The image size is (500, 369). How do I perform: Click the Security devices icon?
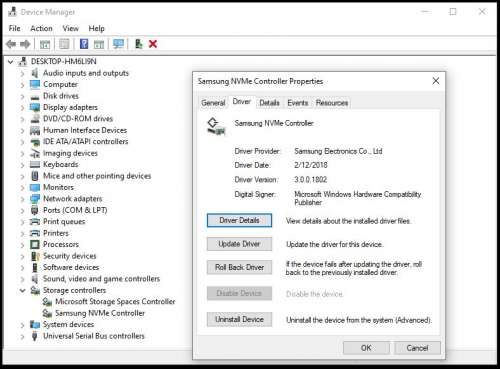pos(35,256)
